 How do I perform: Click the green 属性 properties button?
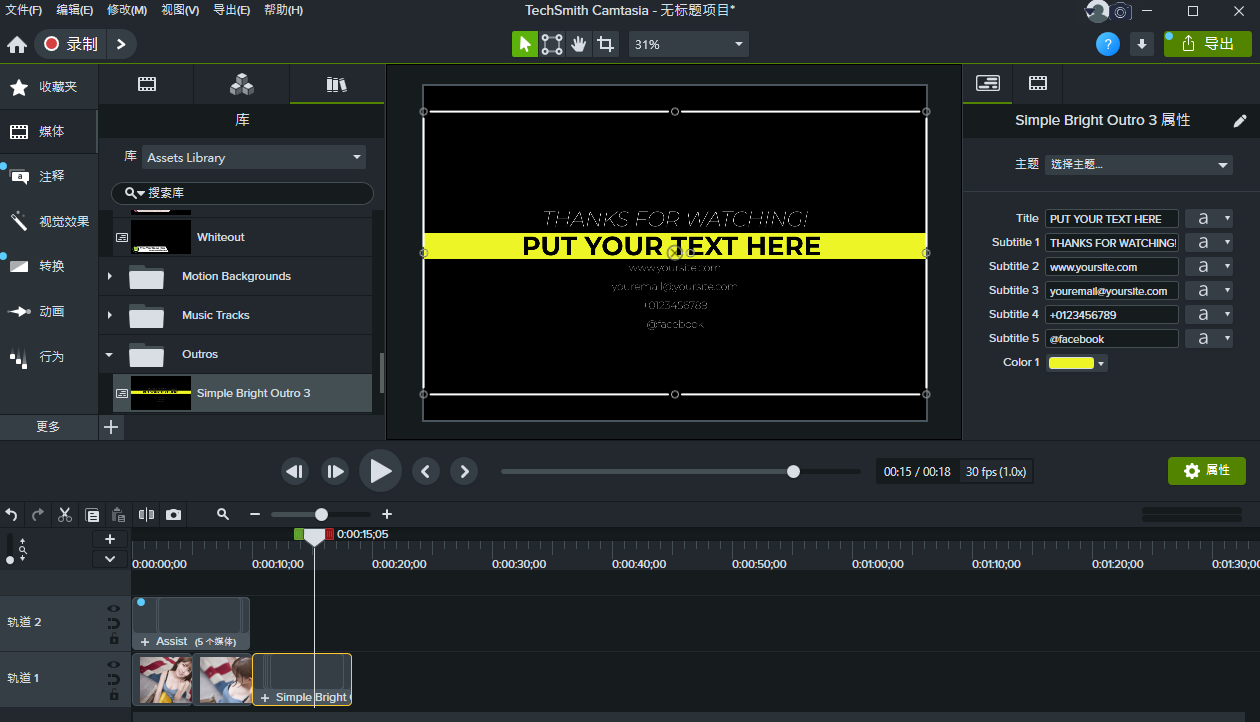click(1207, 471)
